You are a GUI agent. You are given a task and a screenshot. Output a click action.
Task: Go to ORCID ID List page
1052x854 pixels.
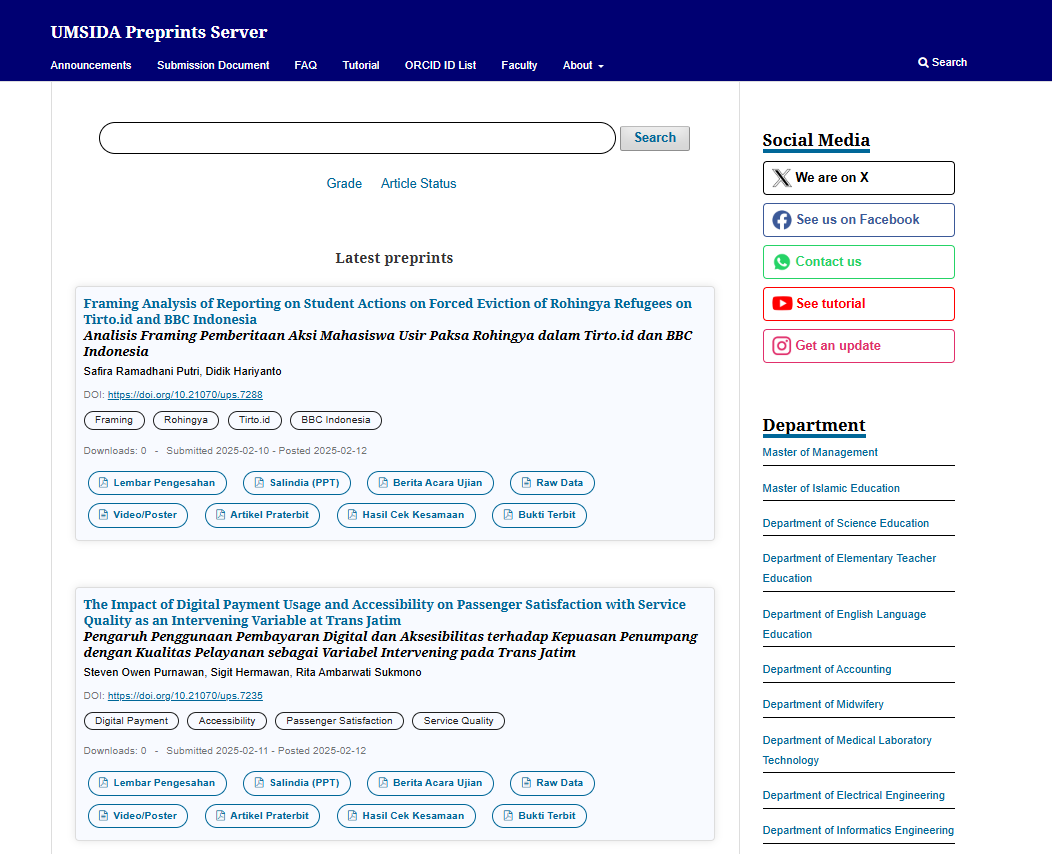[440, 65]
